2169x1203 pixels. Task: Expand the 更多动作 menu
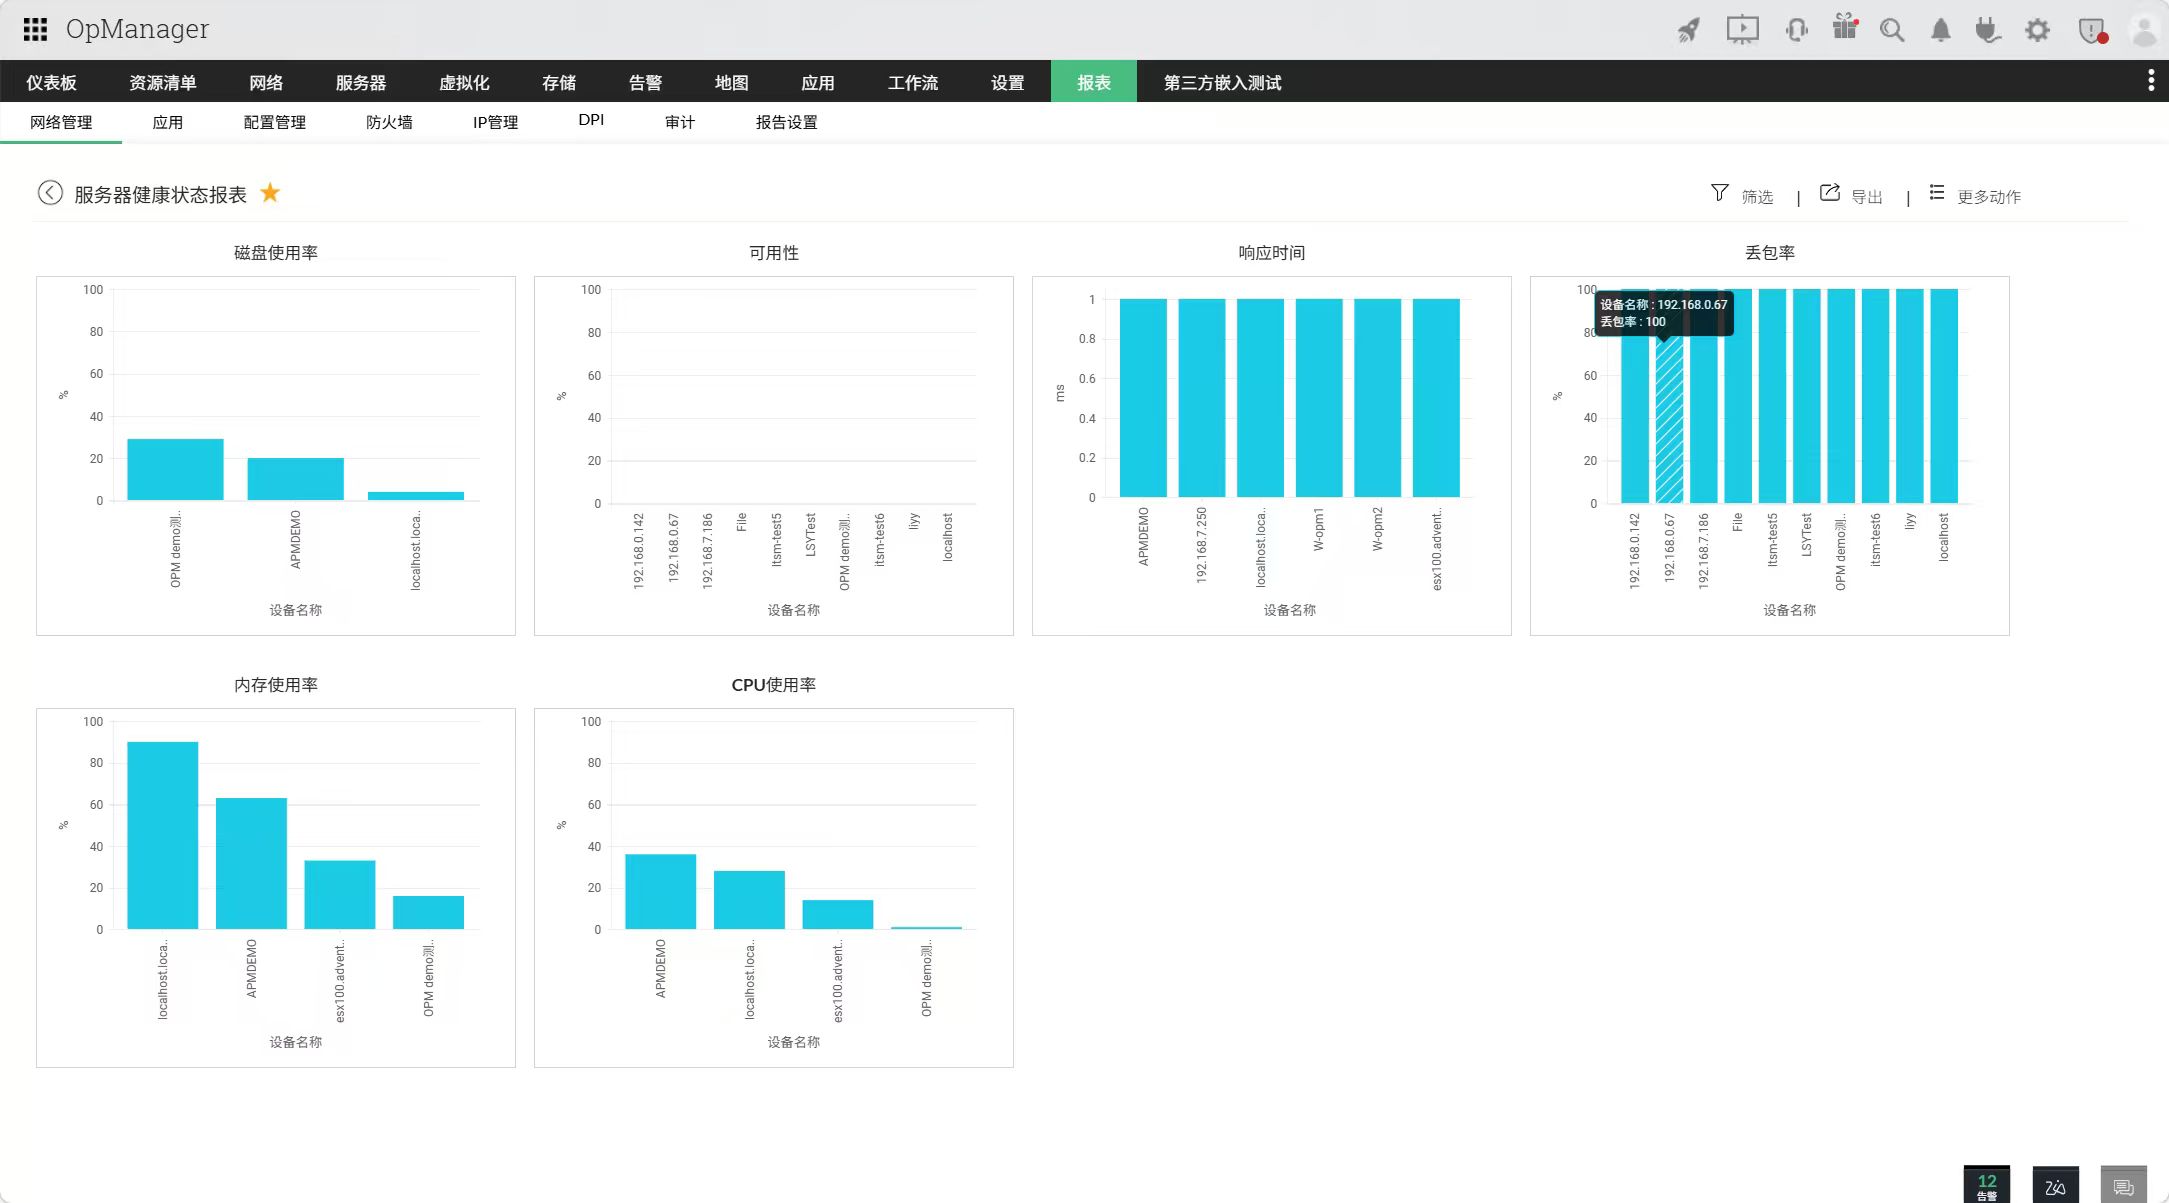(1975, 195)
